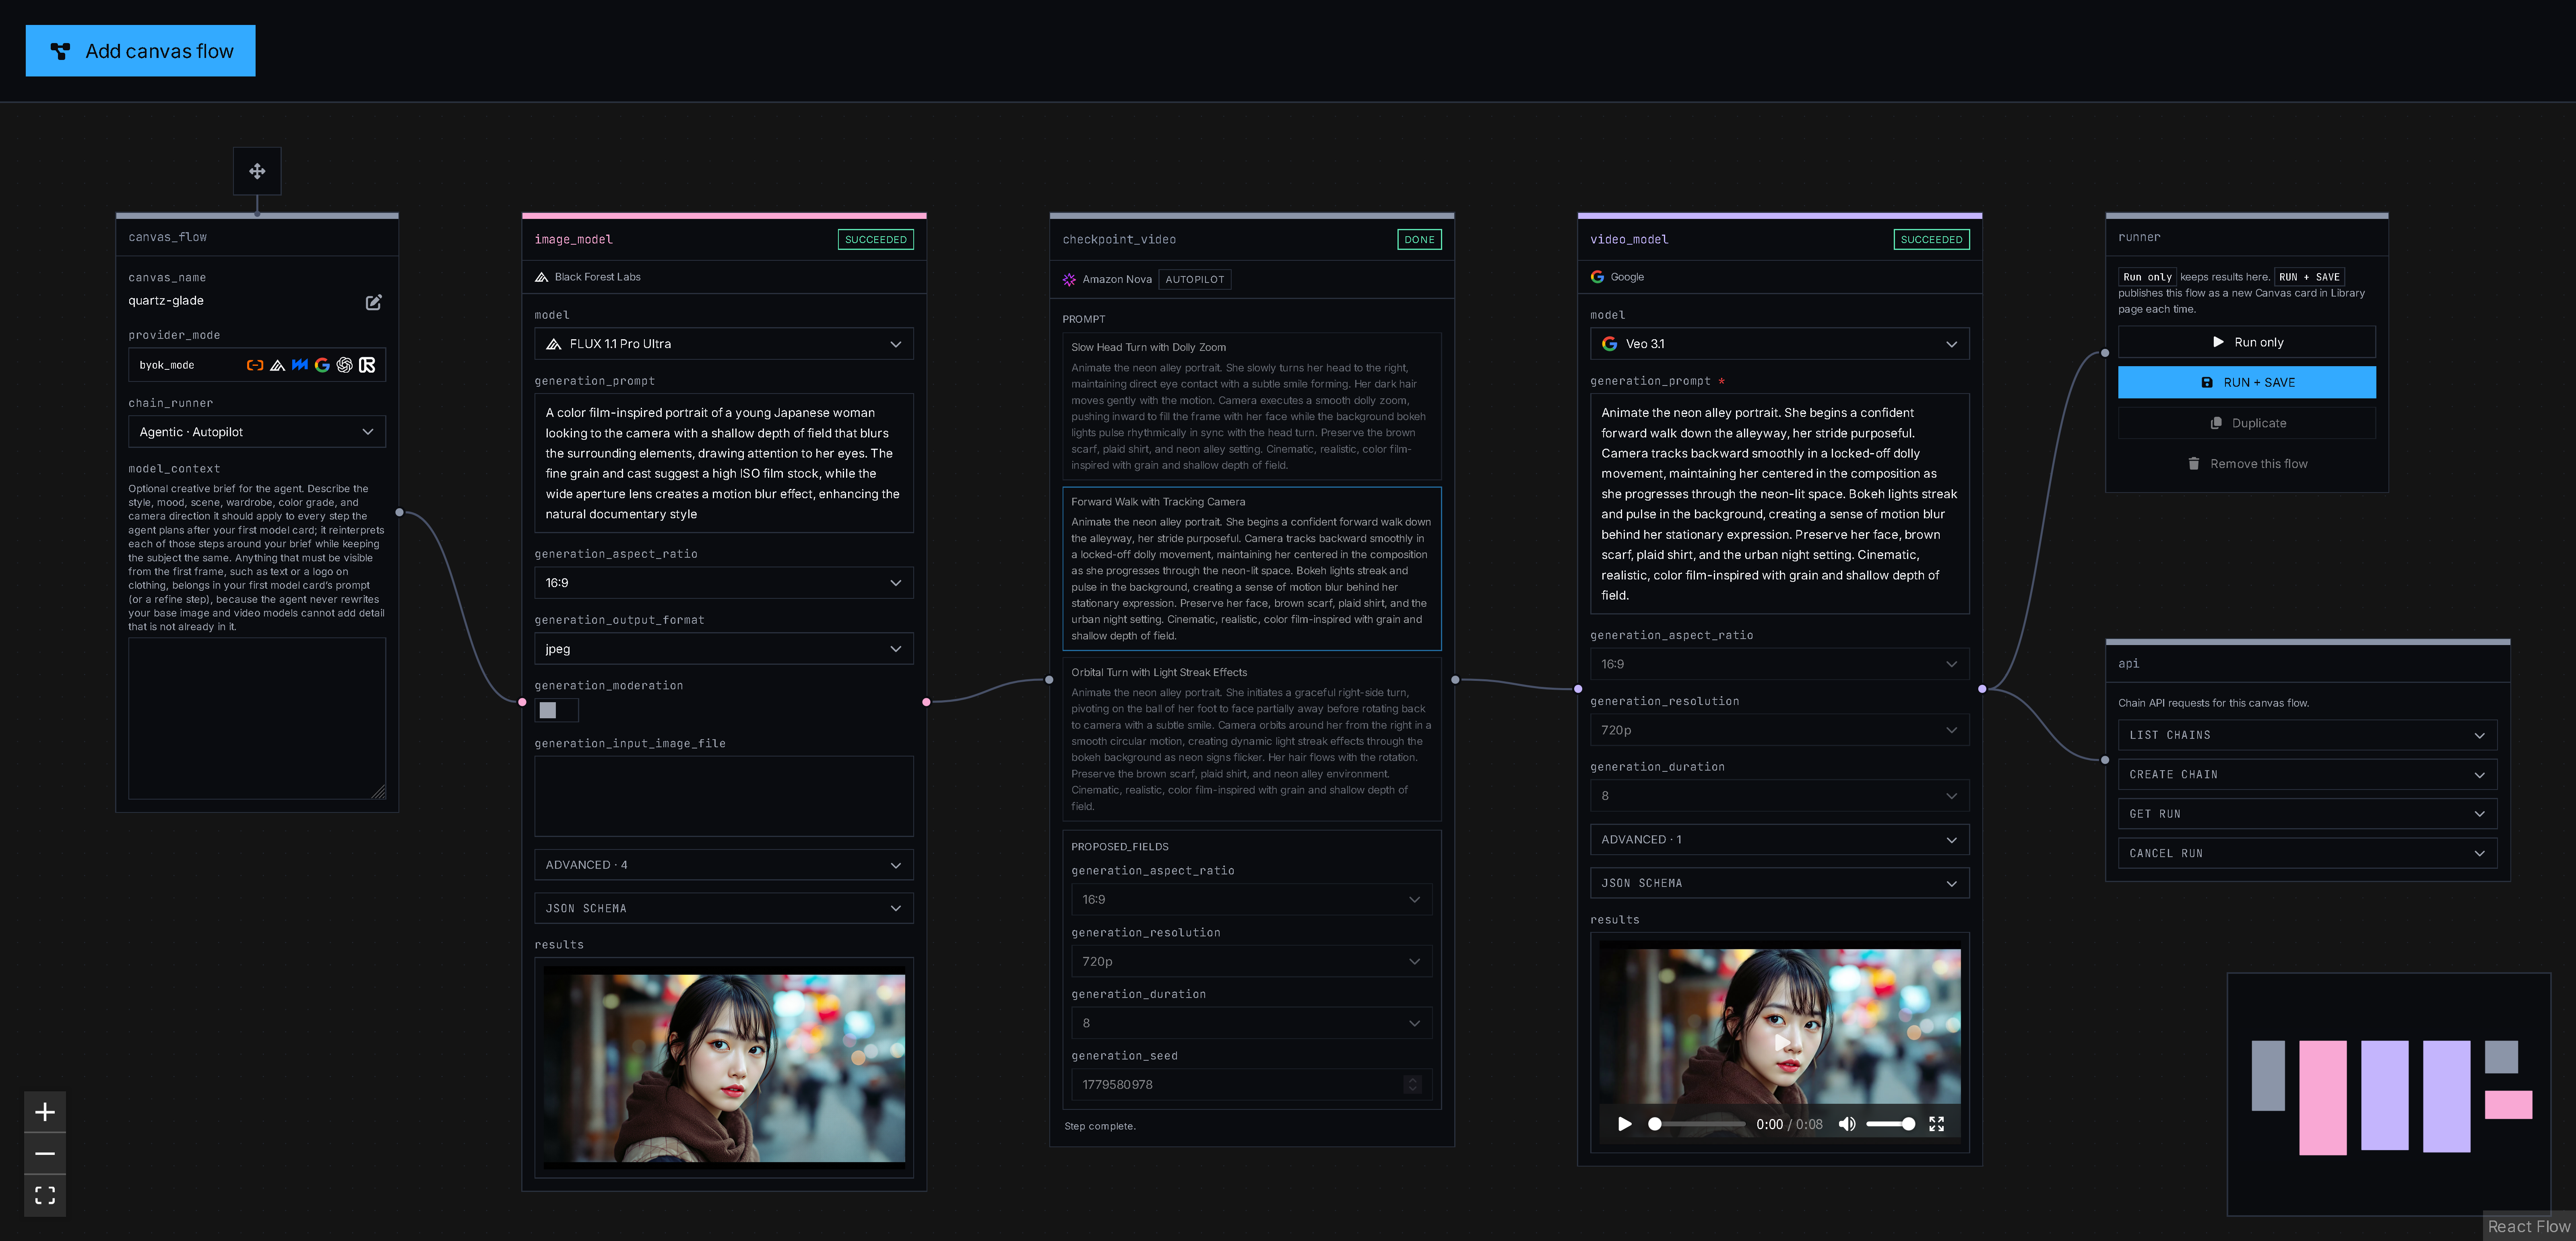Open the React Flow attribution link
This screenshot has width=2576, height=1241.
2529,1227
